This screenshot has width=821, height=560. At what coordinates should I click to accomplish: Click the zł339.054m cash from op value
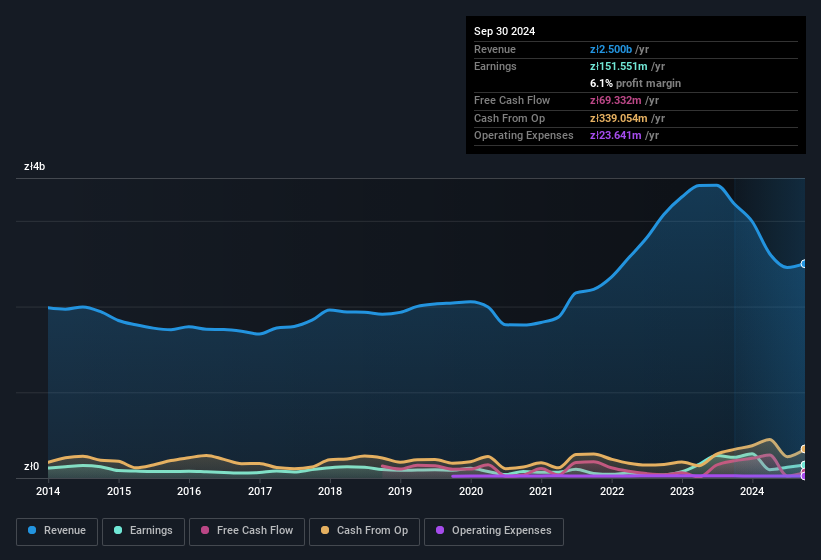pos(619,118)
